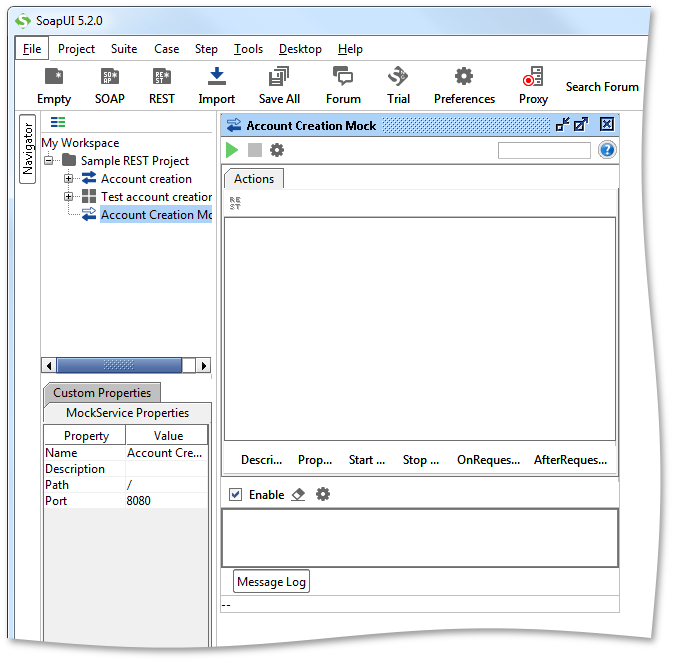Click the Trial toolbar icon
This screenshot has width=674, height=662.
(398, 86)
